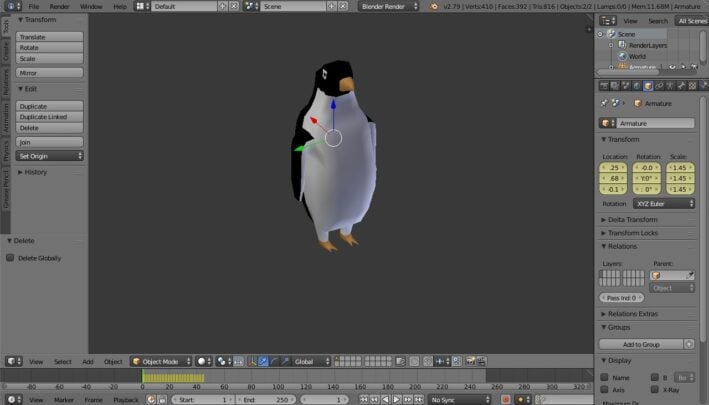Enable the Delete Globally checkbox
The height and width of the screenshot is (405, 709).
(11, 258)
